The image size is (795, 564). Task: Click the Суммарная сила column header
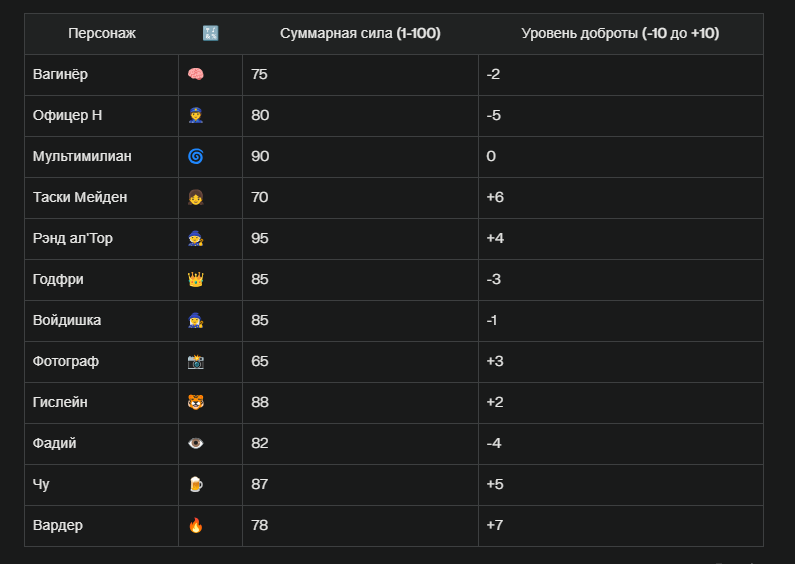click(x=360, y=34)
